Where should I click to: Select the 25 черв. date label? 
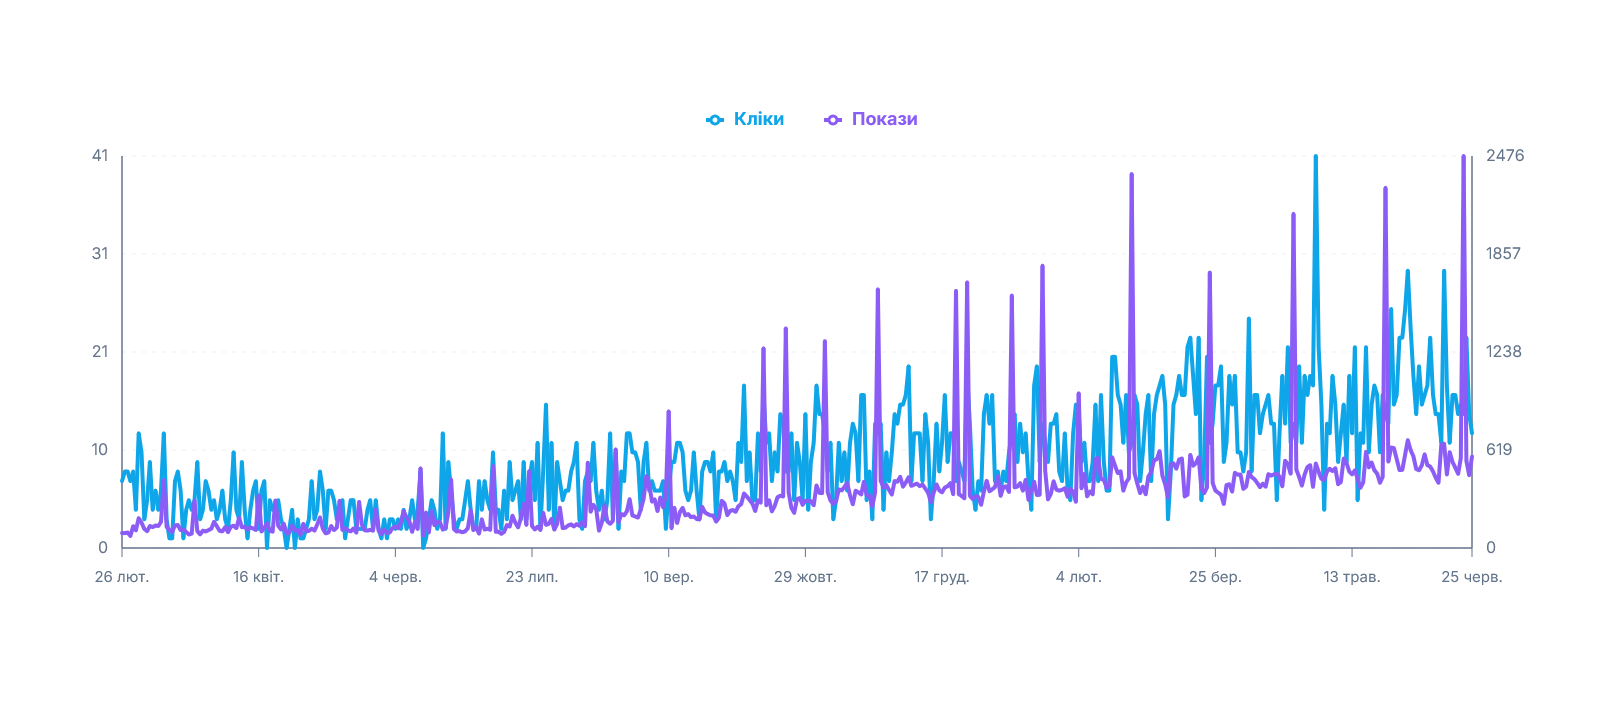coord(1472,577)
